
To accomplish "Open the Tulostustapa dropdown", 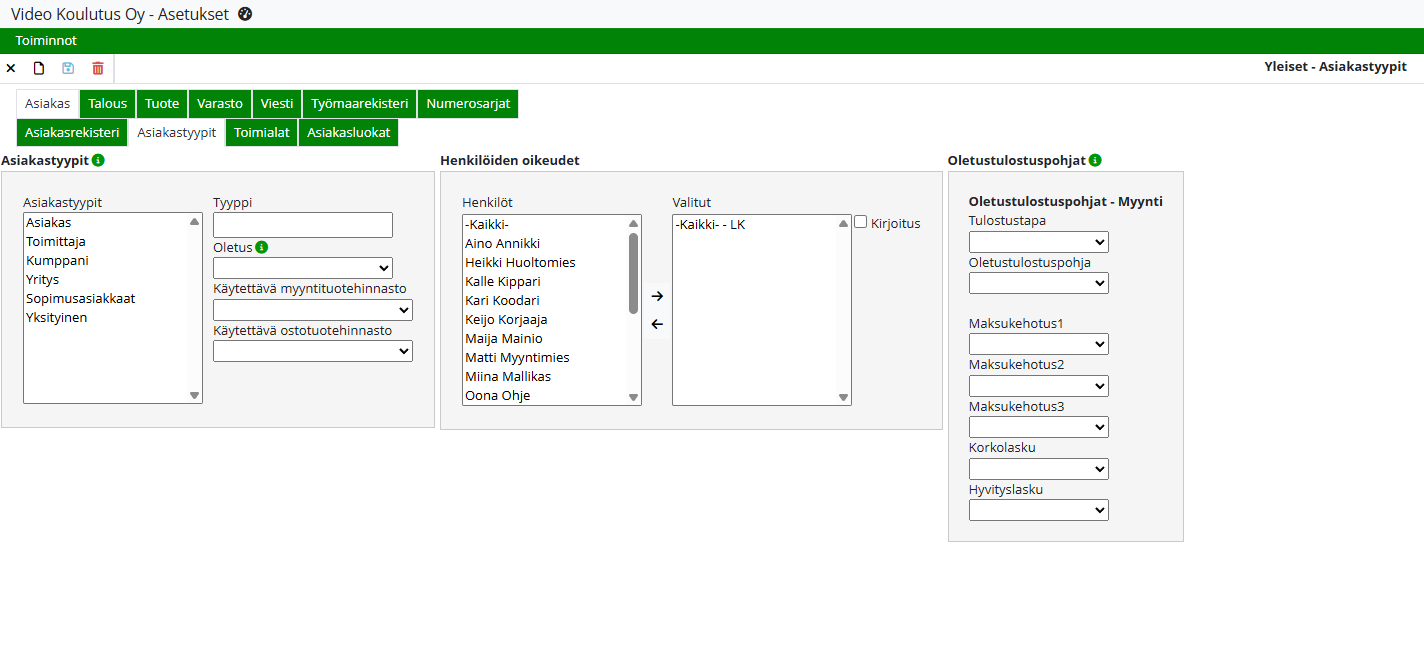I will (x=1038, y=242).
